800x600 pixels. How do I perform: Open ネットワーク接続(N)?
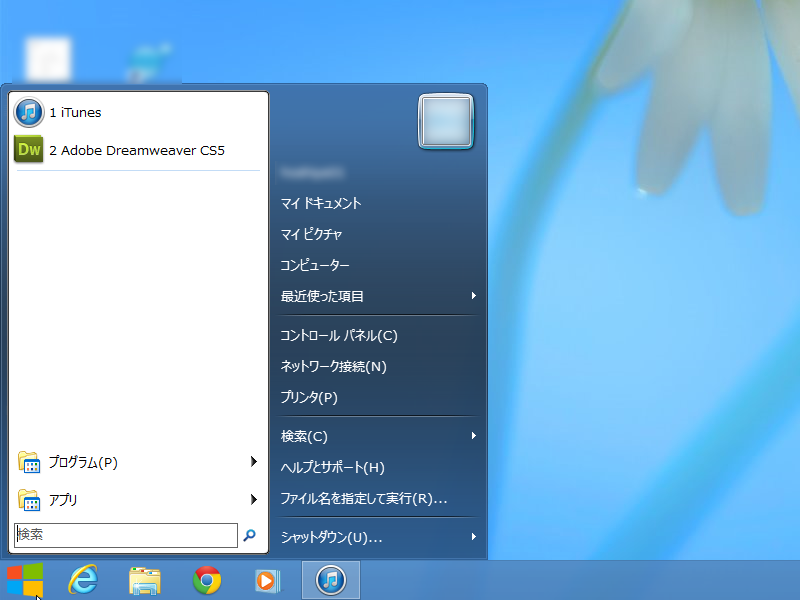click(333, 366)
